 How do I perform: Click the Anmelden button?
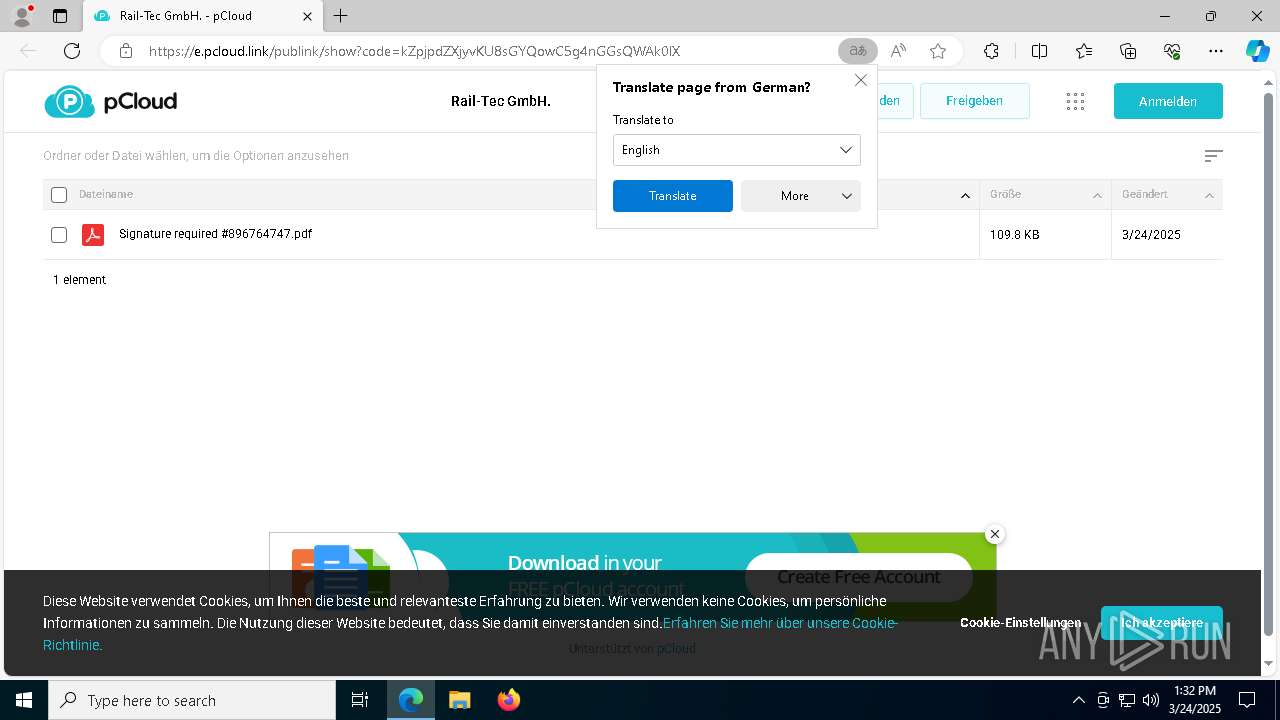coord(1168,101)
